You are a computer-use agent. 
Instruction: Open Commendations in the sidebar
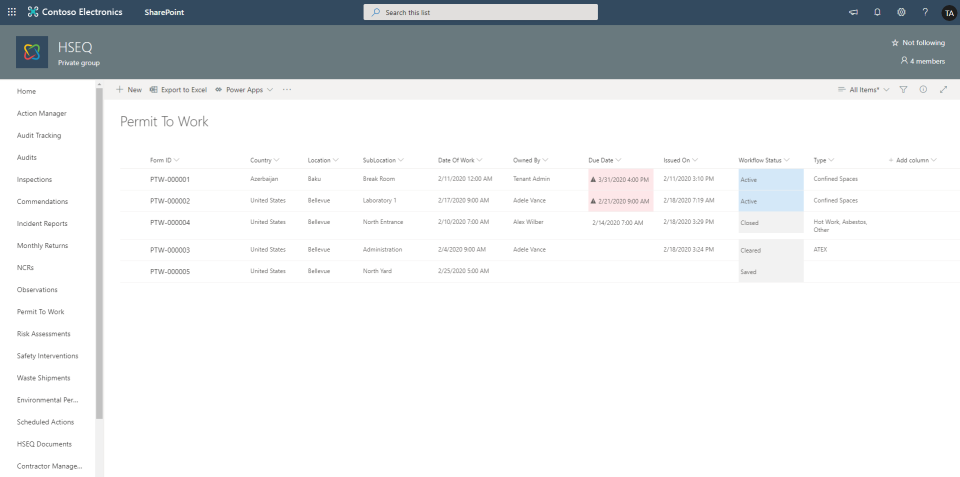coord(42,201)
